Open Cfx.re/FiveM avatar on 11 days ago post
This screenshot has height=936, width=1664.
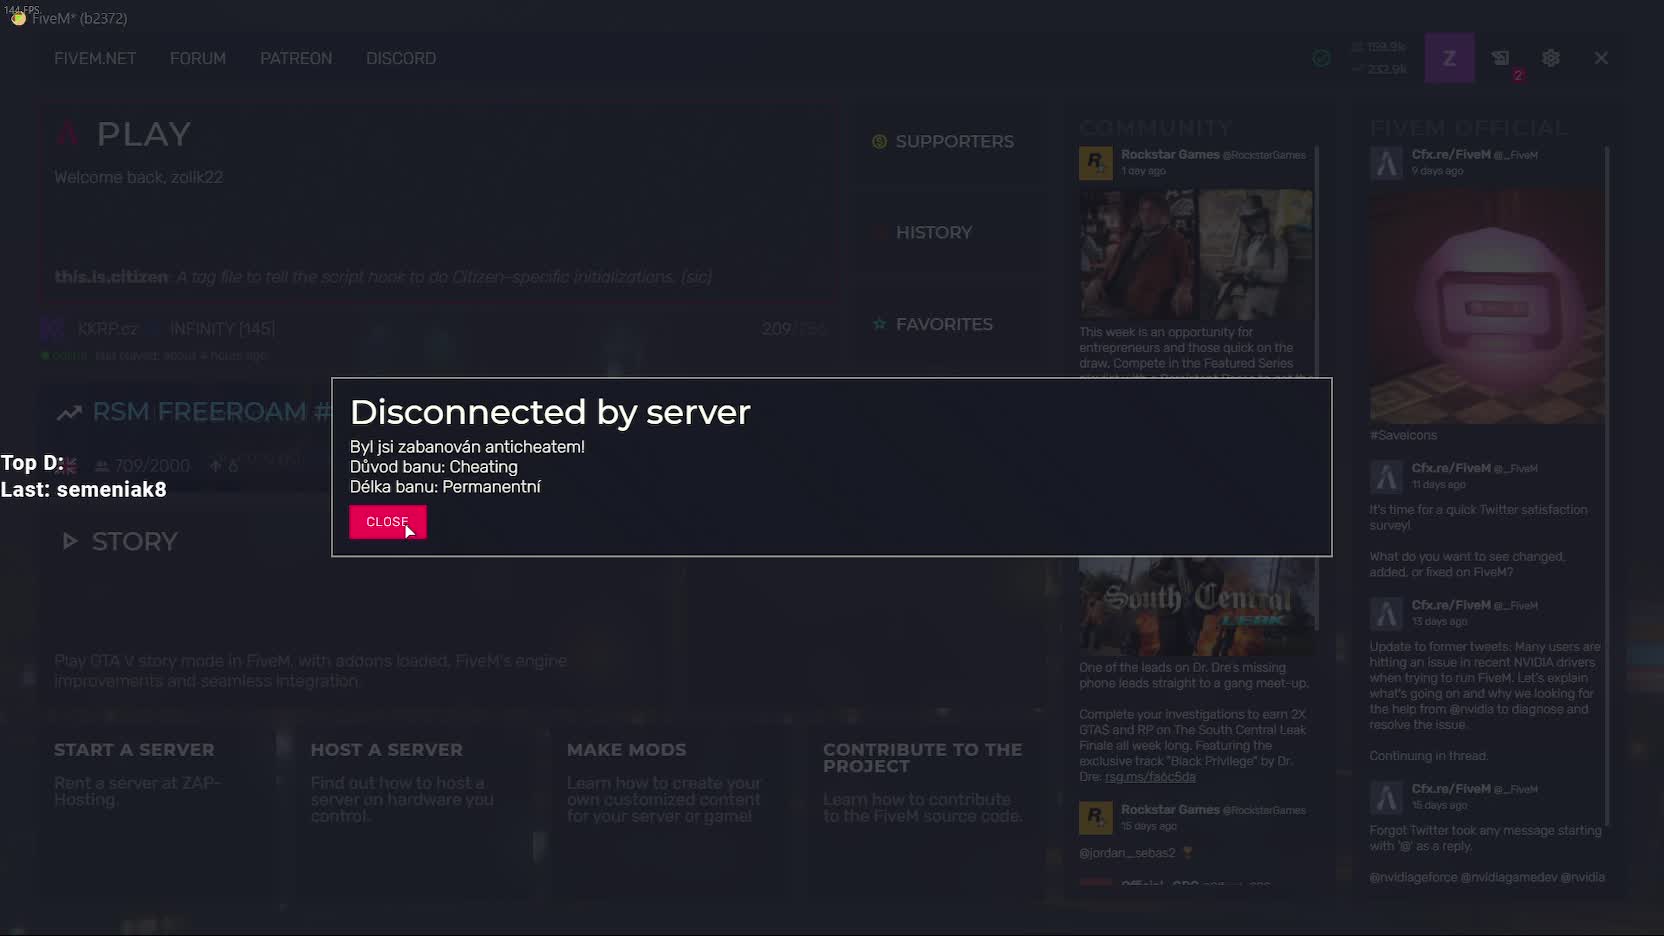point(1386,477)
